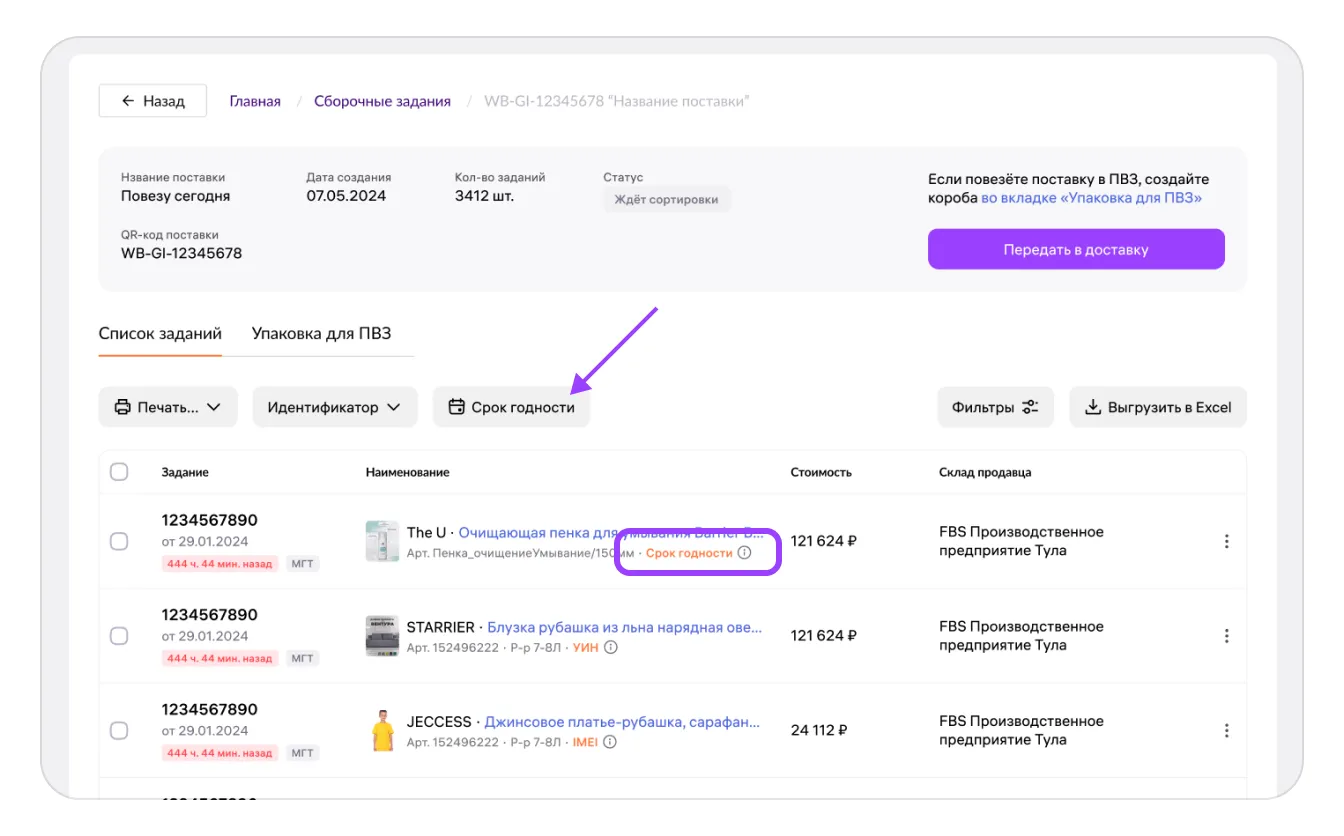Open the Срок годности button

click(x=511, y=407)
